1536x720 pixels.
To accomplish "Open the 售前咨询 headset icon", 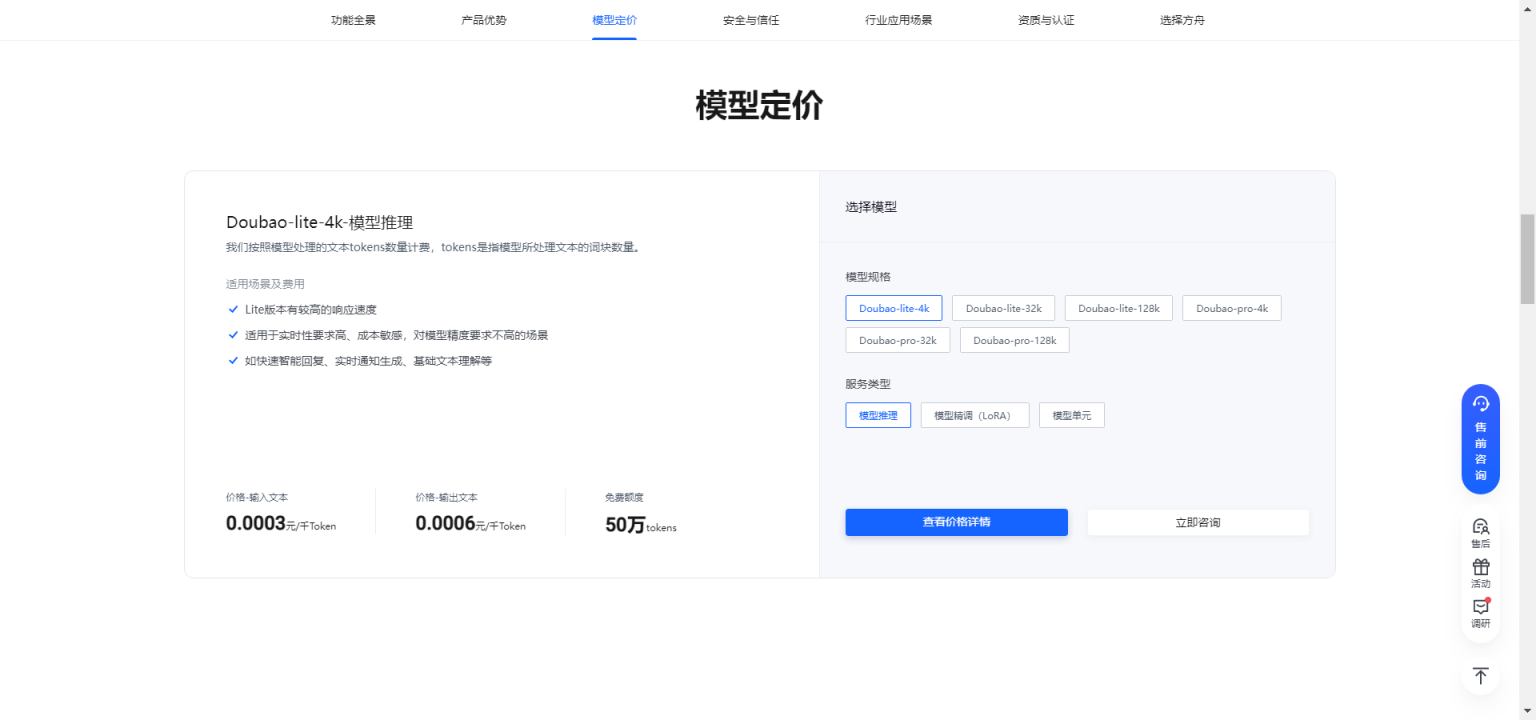I will [x=1480, y=404].
